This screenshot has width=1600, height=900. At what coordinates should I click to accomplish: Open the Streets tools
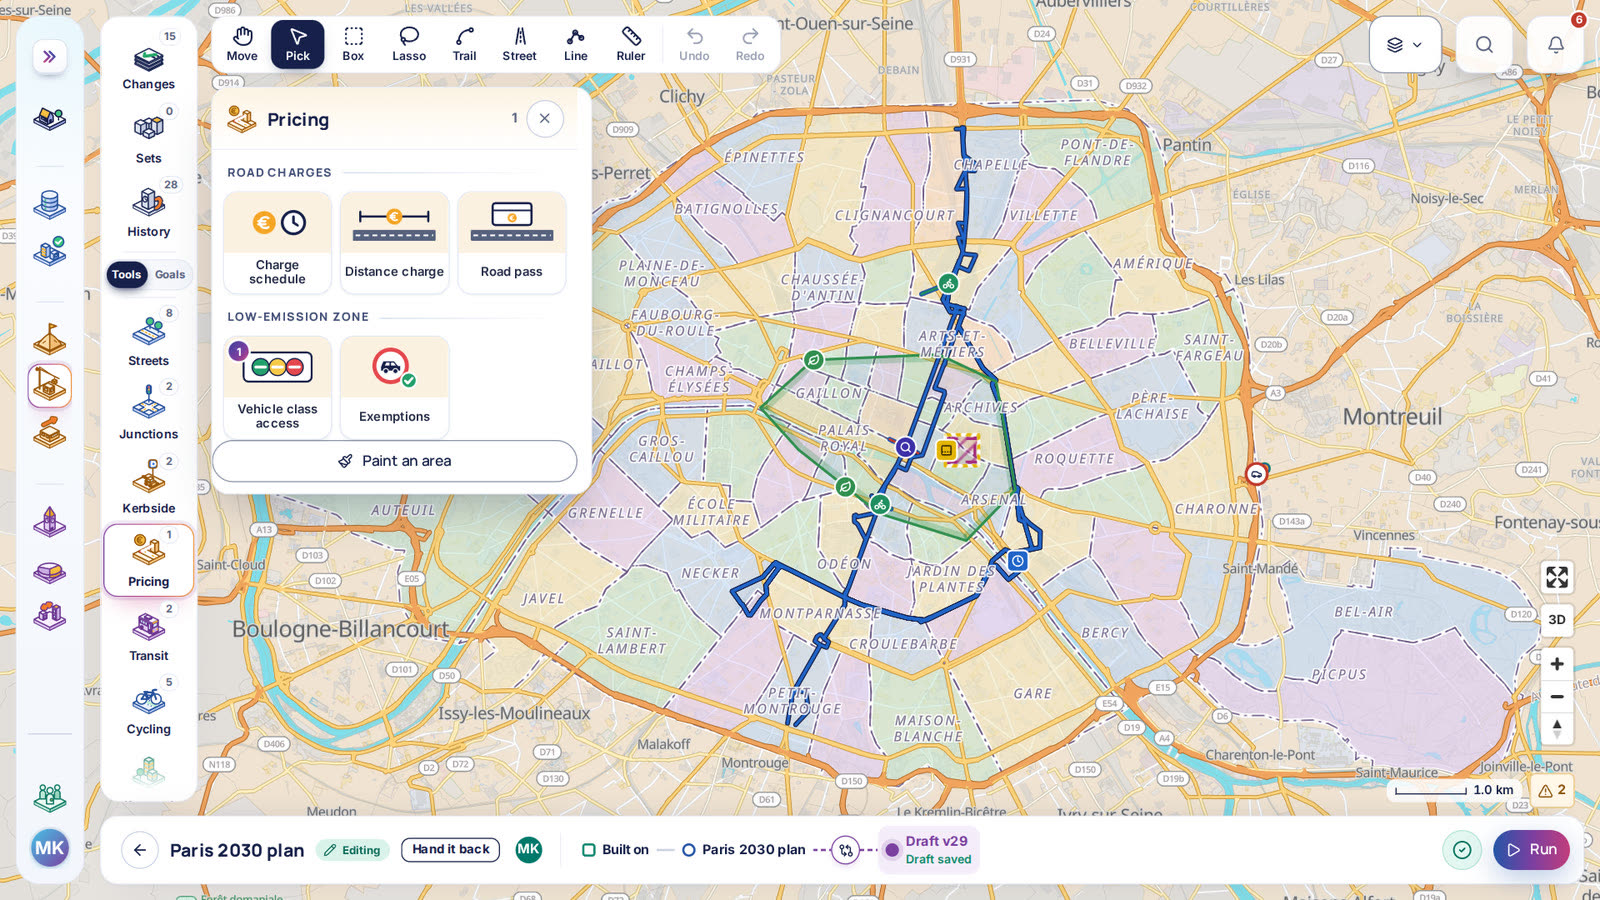point(149,339)
